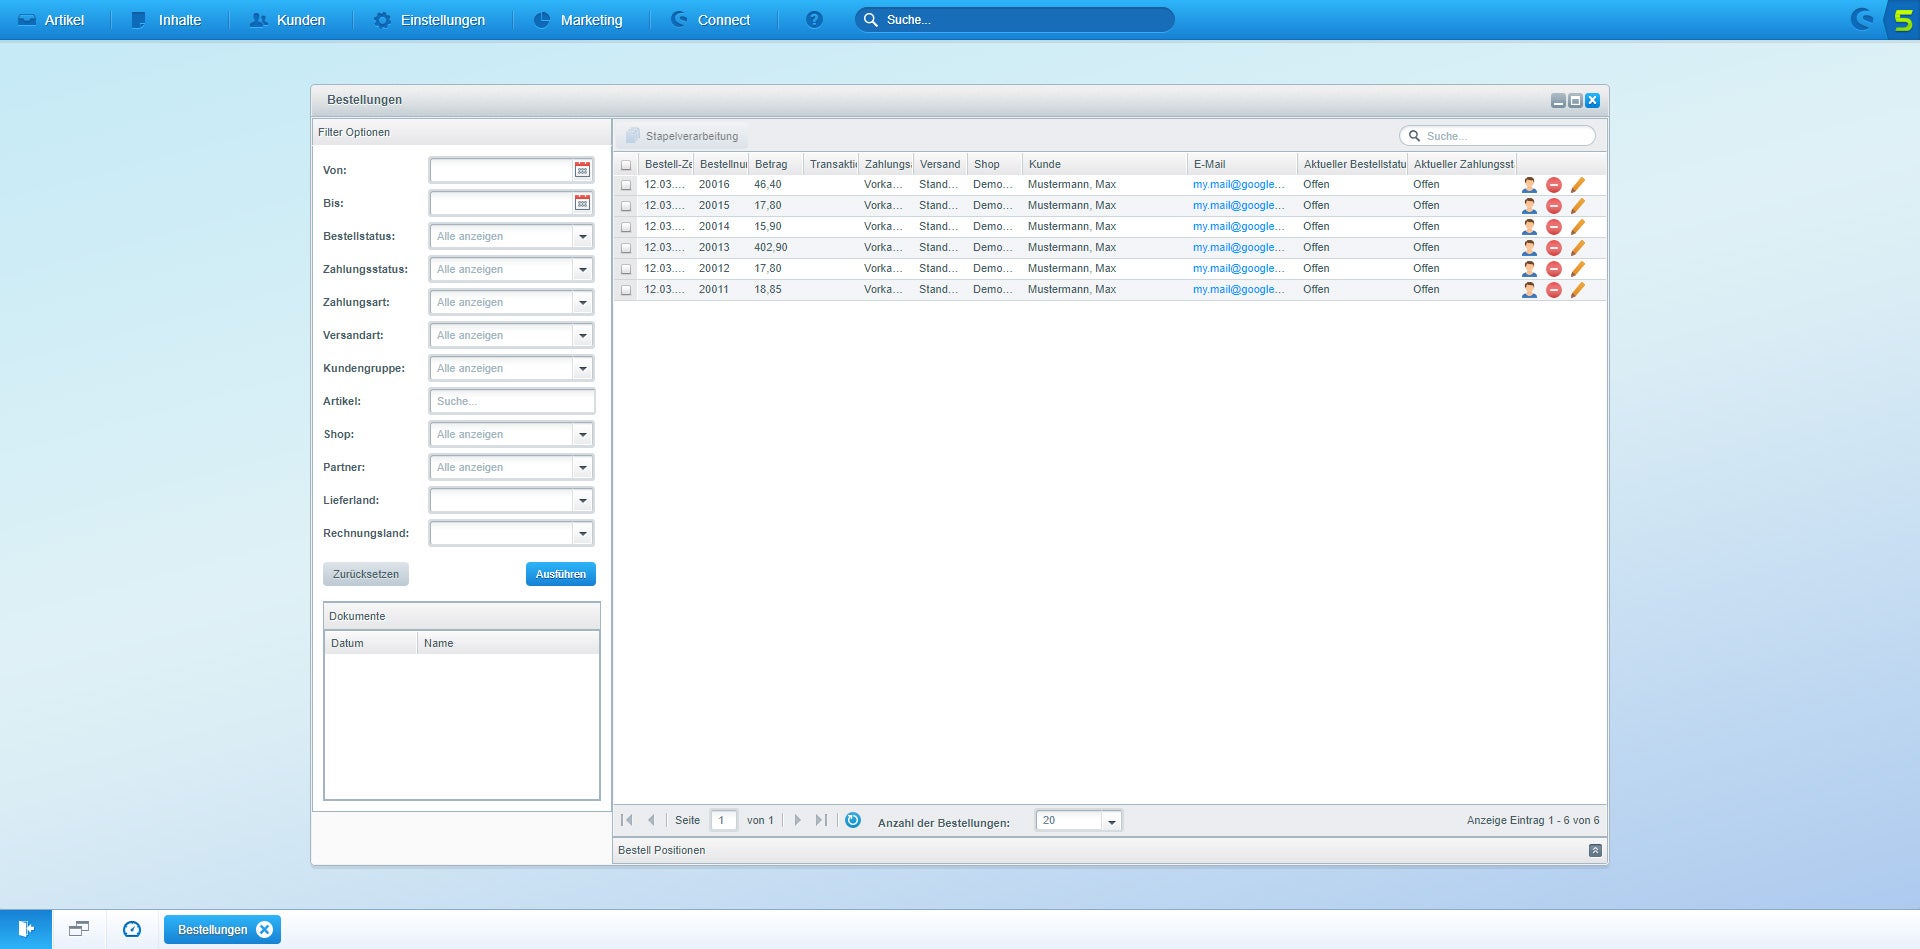Open the Zahlungsstatus filter dropdown

tap(583, 270)
